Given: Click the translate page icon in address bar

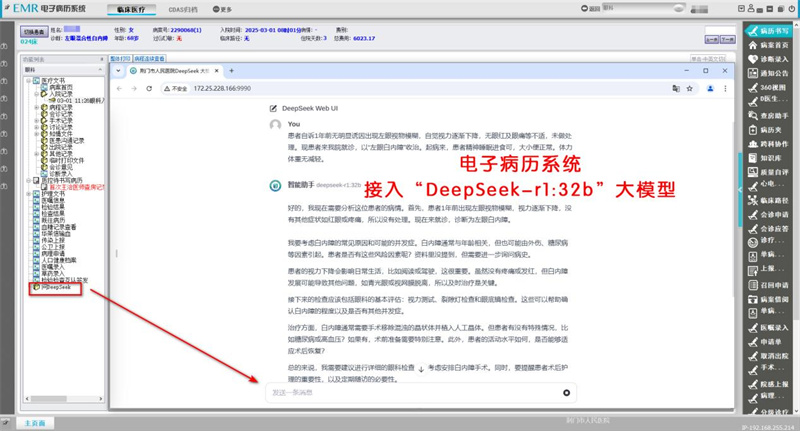Looking at the screenshot, I should [x=676, y=88].
